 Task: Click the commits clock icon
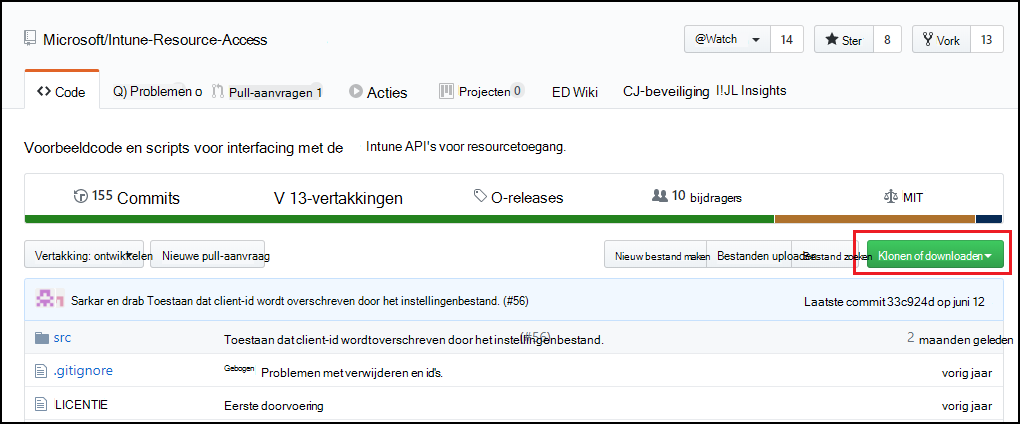pyautogui.click(x=81, y=196)
